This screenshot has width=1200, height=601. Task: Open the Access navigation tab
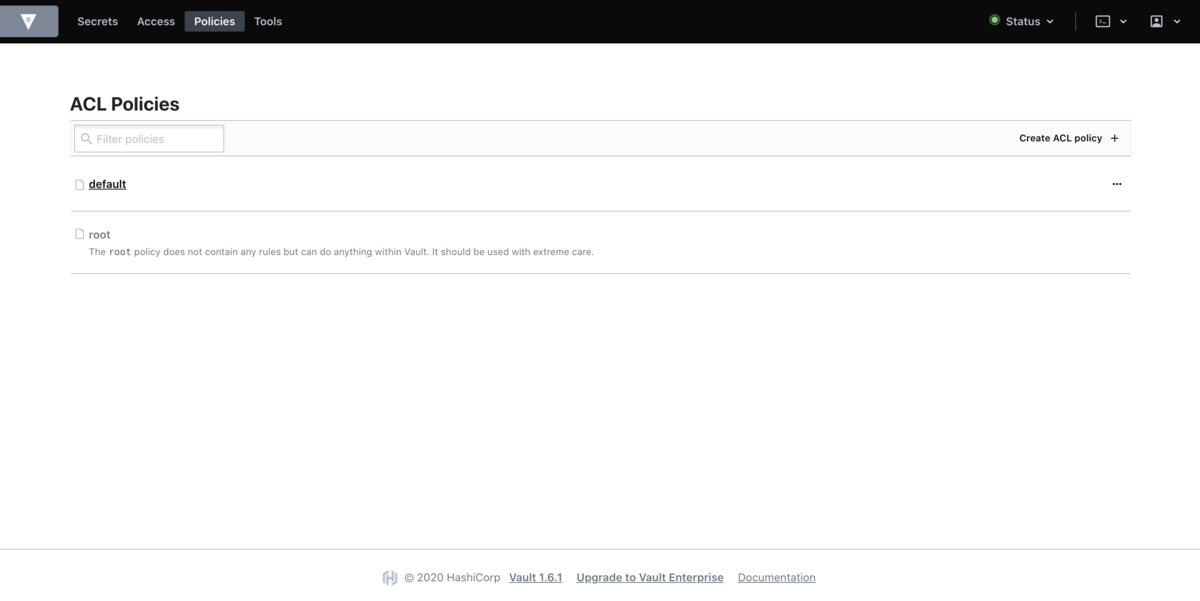click(156, 21)
